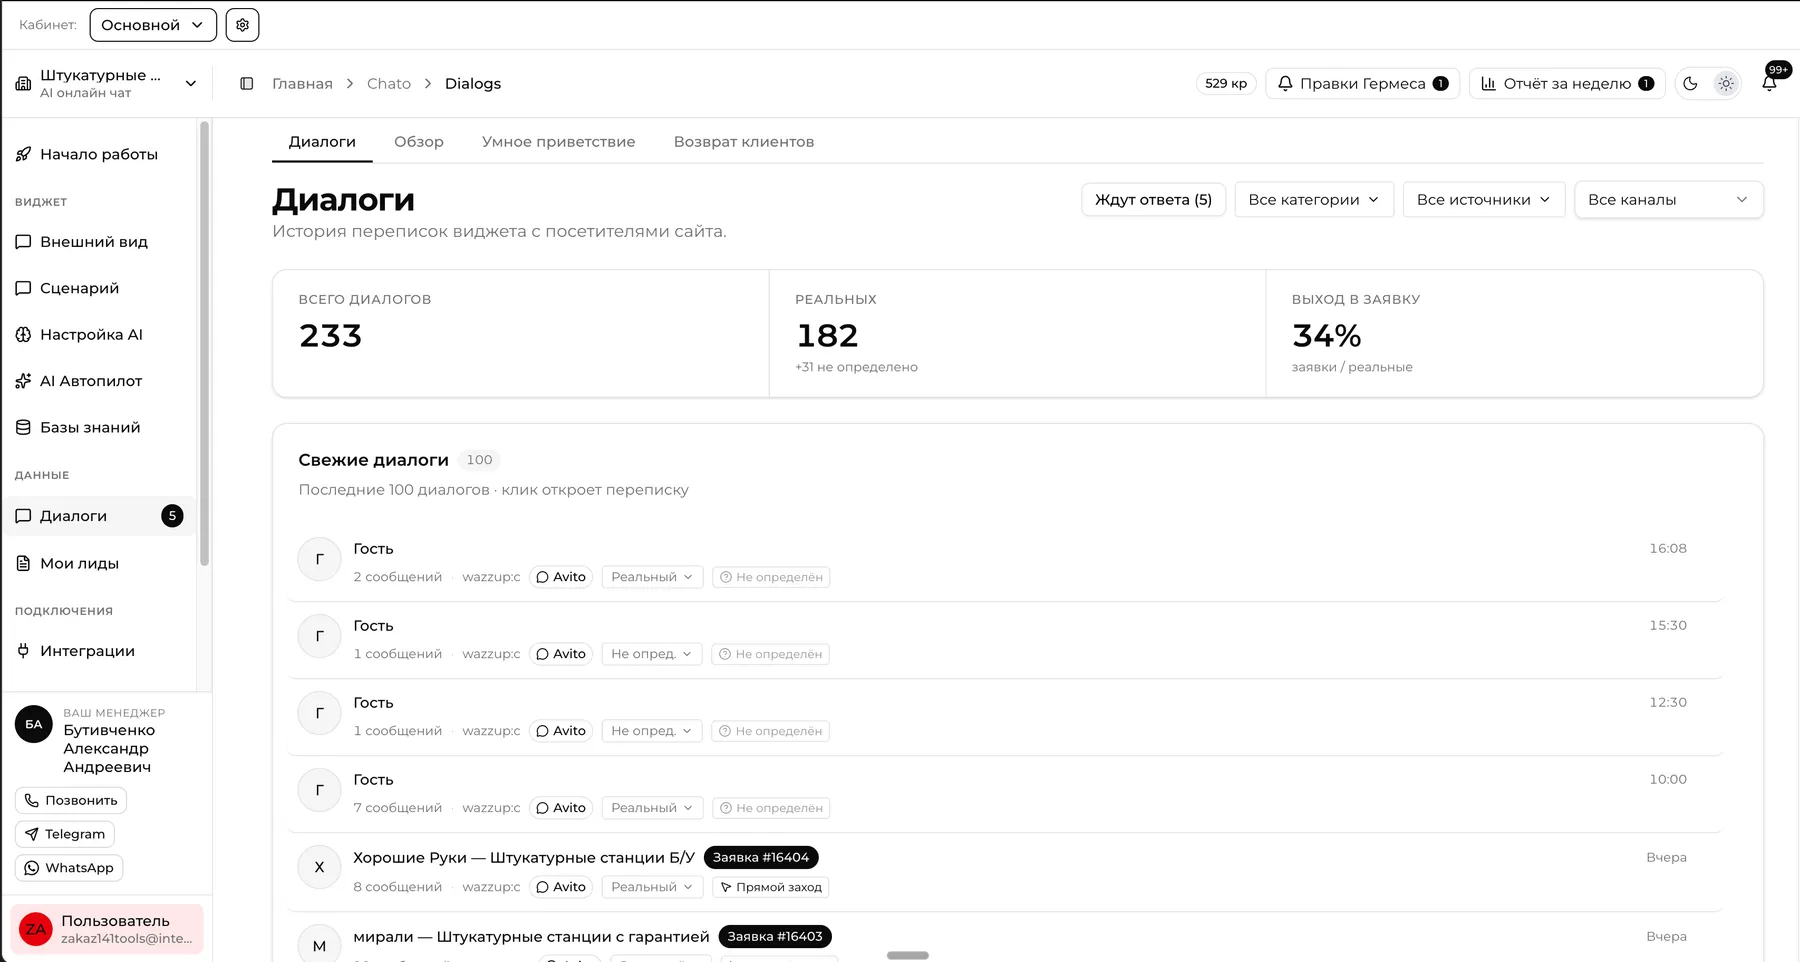Click document icon for Мои лиды
Image resolution: width=1800 pixels, height=962 pixels.
(23, 564)
